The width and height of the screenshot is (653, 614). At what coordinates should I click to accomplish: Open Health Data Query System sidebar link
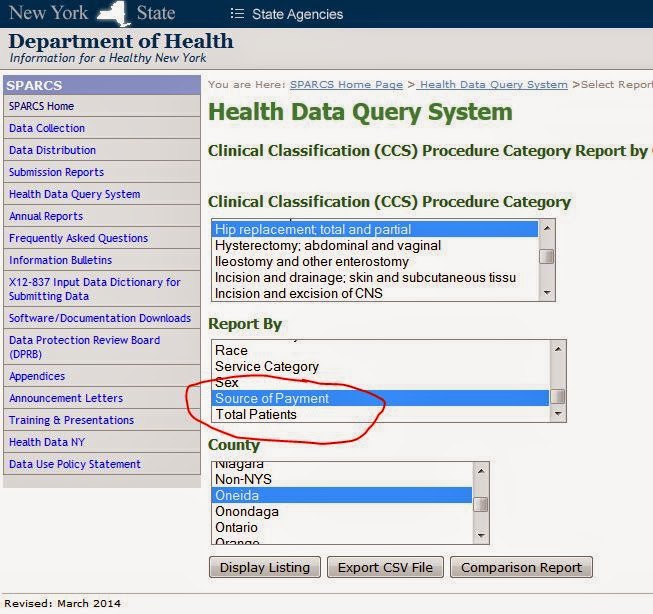tap(75, 195)
